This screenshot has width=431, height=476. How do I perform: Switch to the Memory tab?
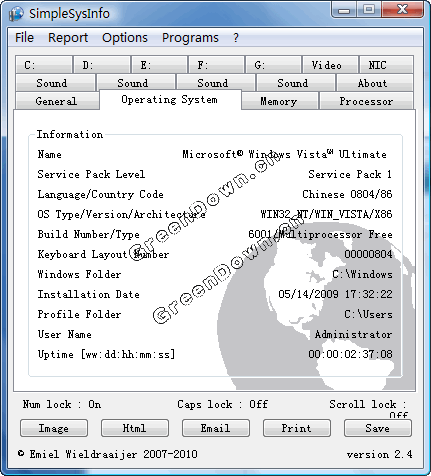coord(279,101)
